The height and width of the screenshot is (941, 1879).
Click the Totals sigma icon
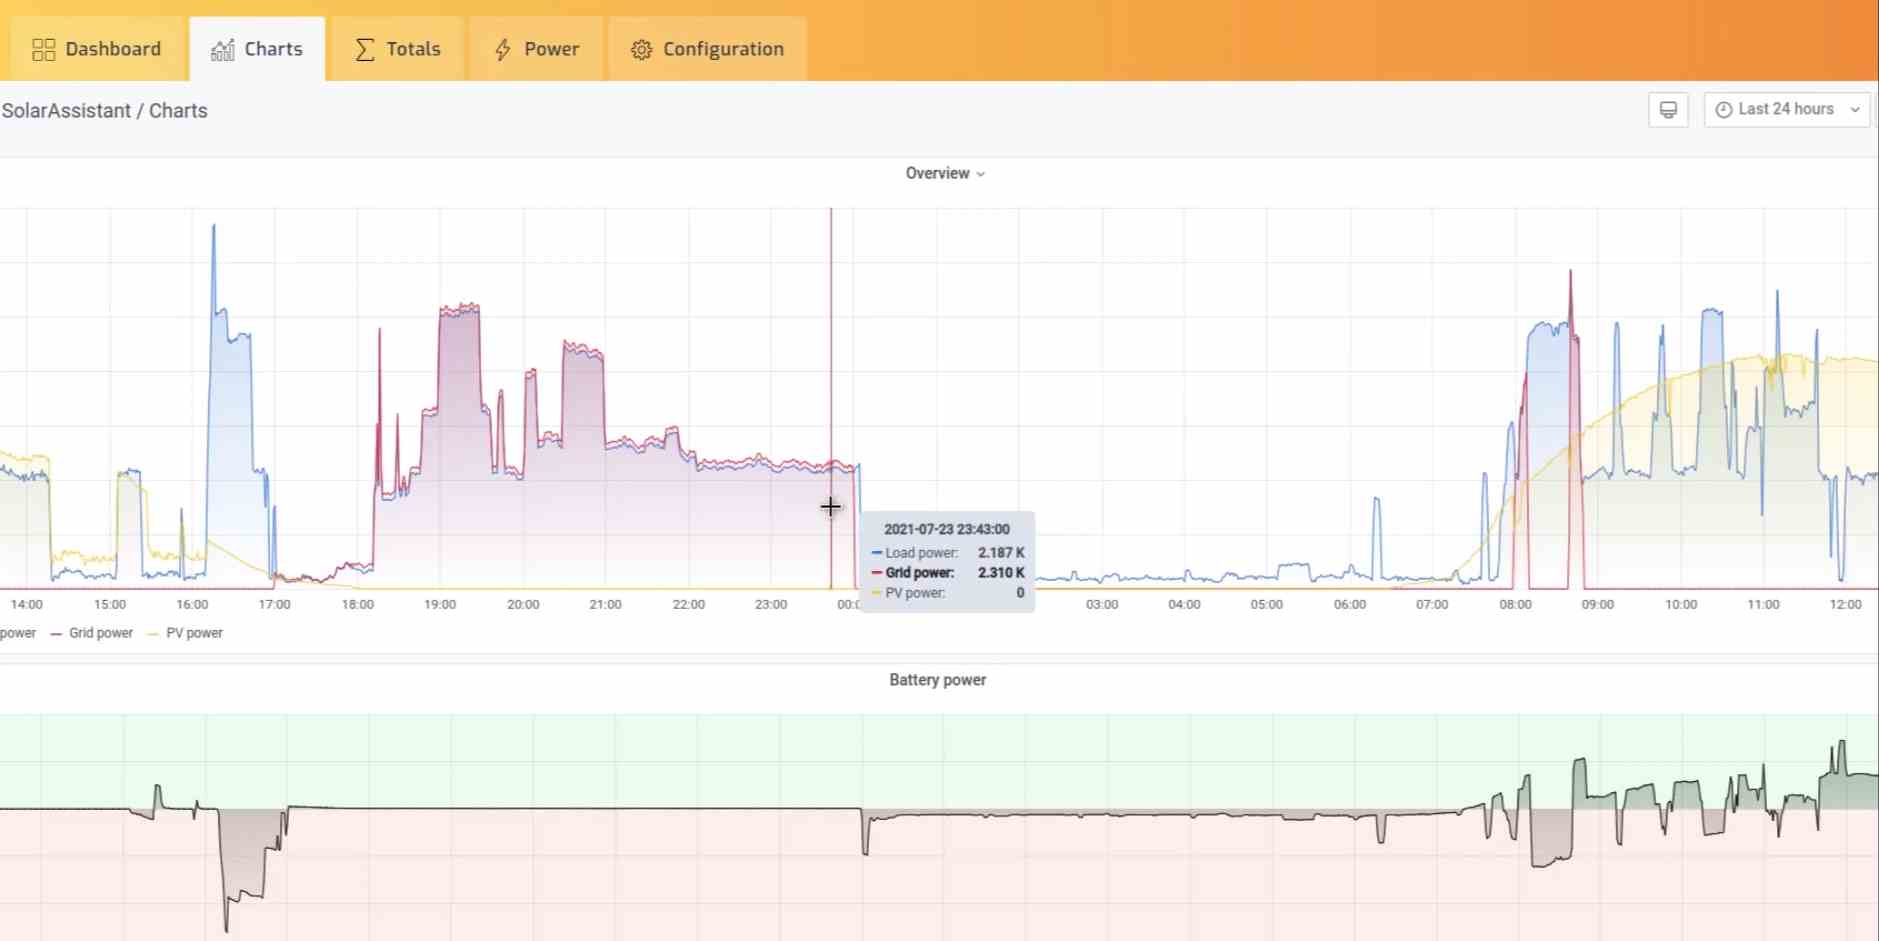point(365,50)
